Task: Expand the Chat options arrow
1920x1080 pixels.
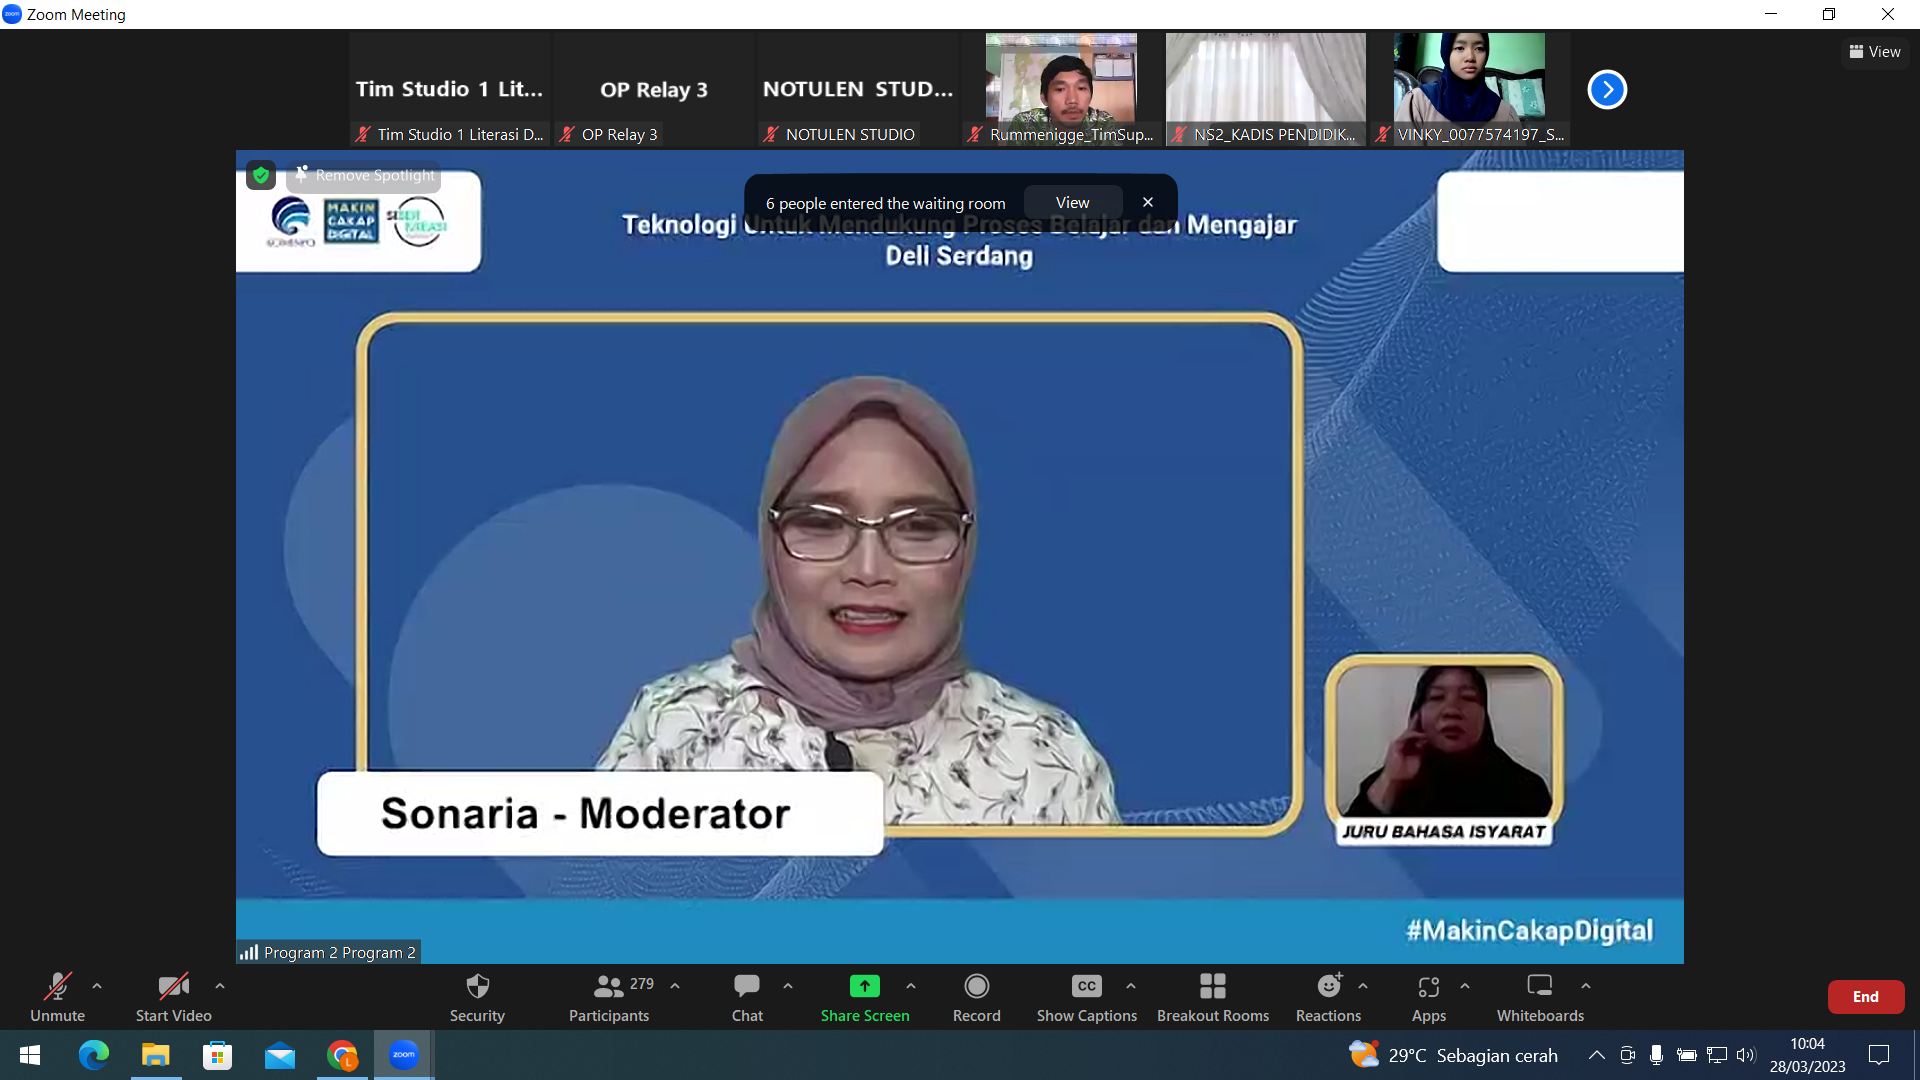Action: click(788, 986)
